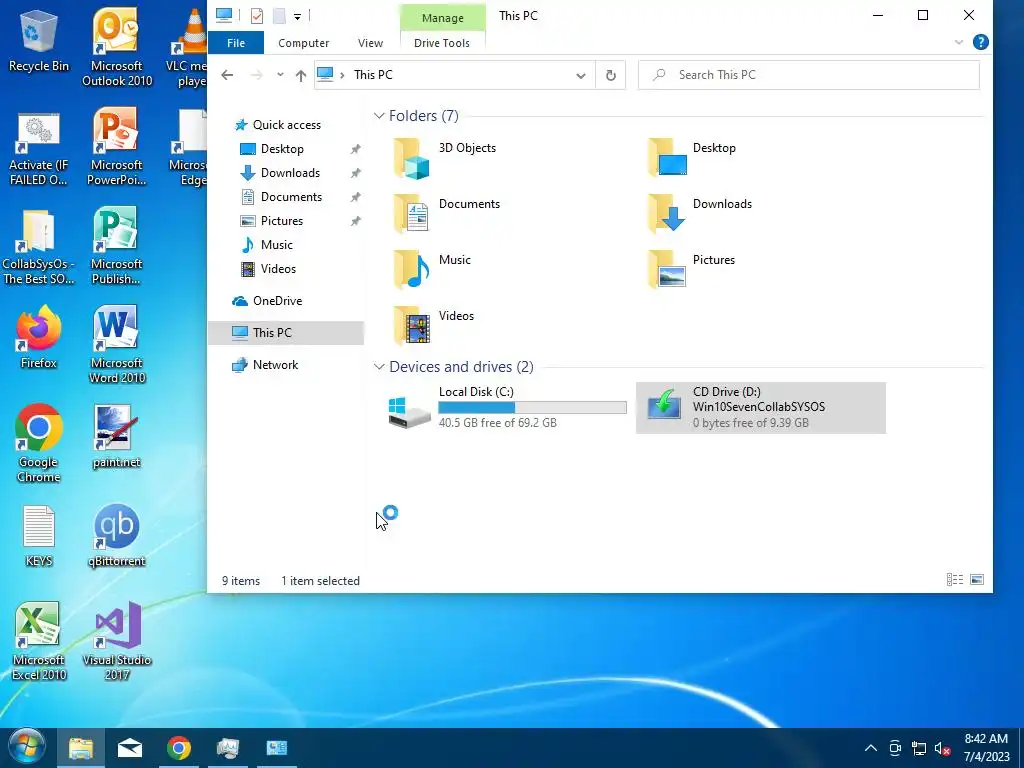This screenshot has width=1024, height=768.
Task: Launch Visual Studio 2017 shortcut
Action: coord(117,641)
